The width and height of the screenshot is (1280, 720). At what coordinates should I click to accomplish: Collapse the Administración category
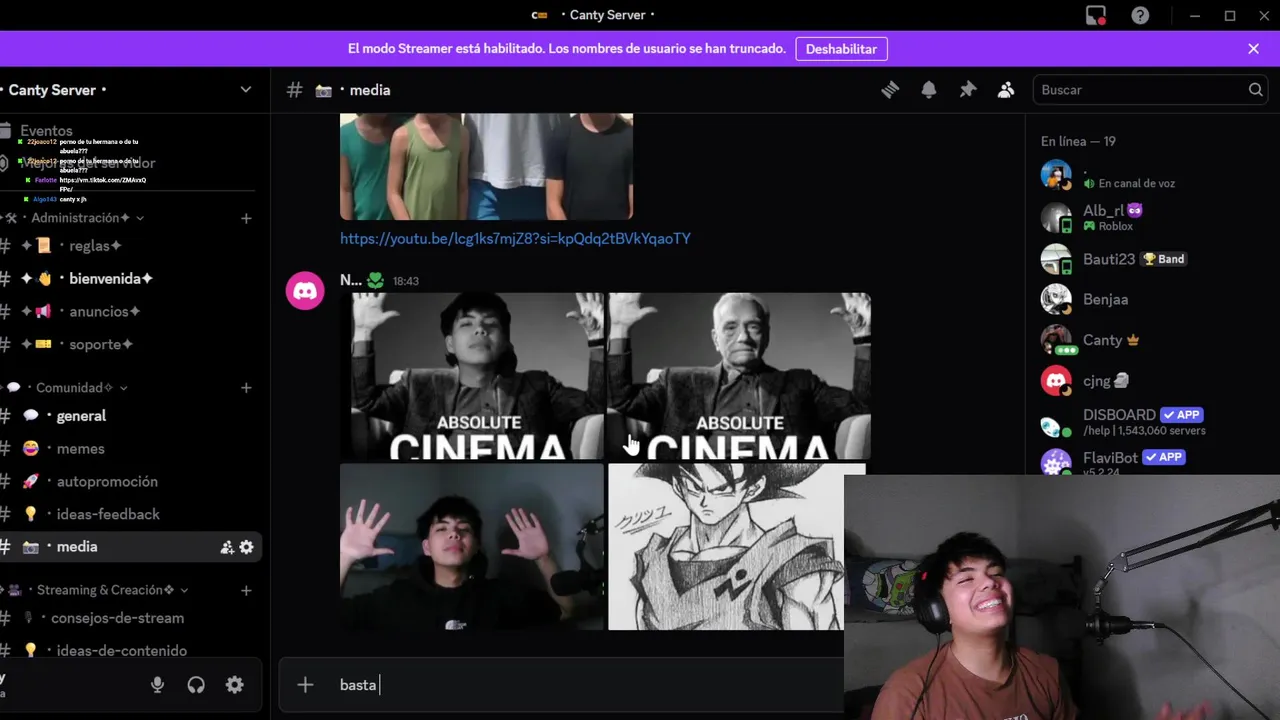coord(88,218)
